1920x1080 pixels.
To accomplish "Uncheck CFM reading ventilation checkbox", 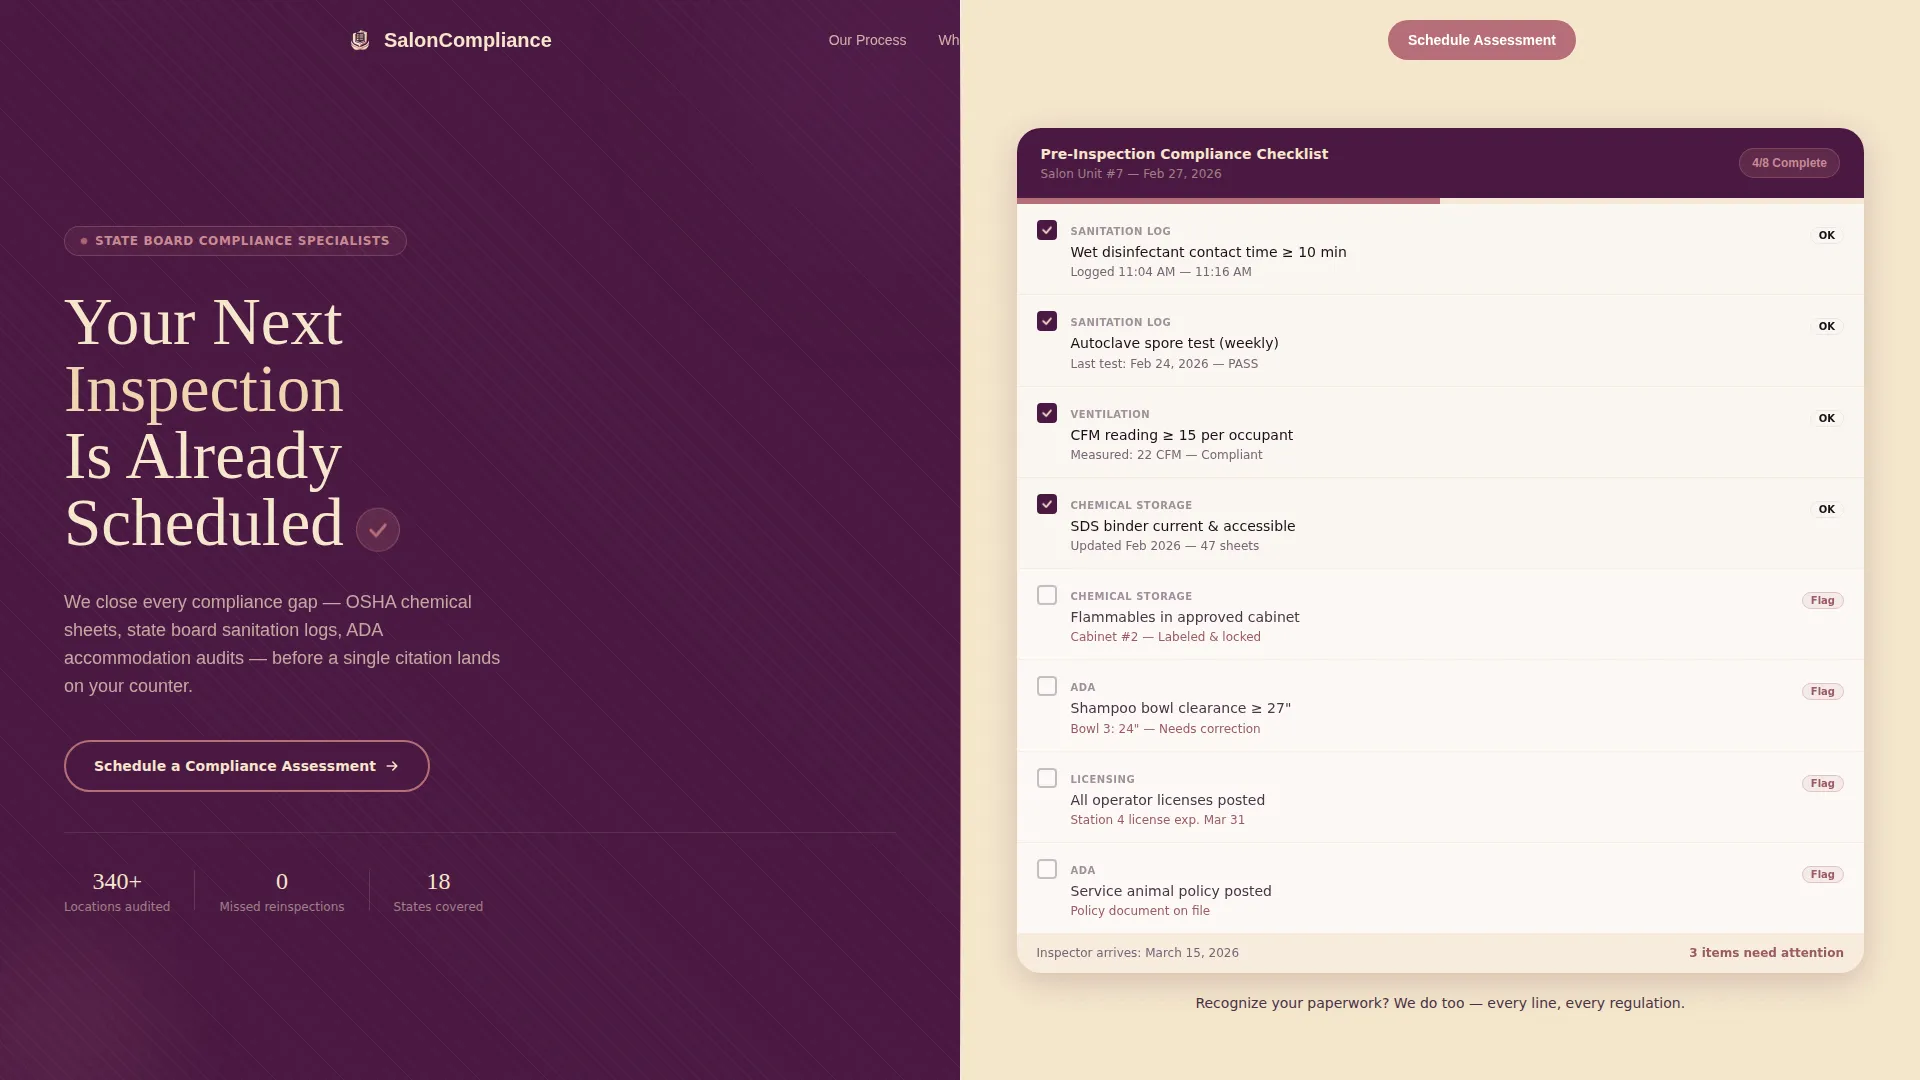I will tap(1047, 413).
